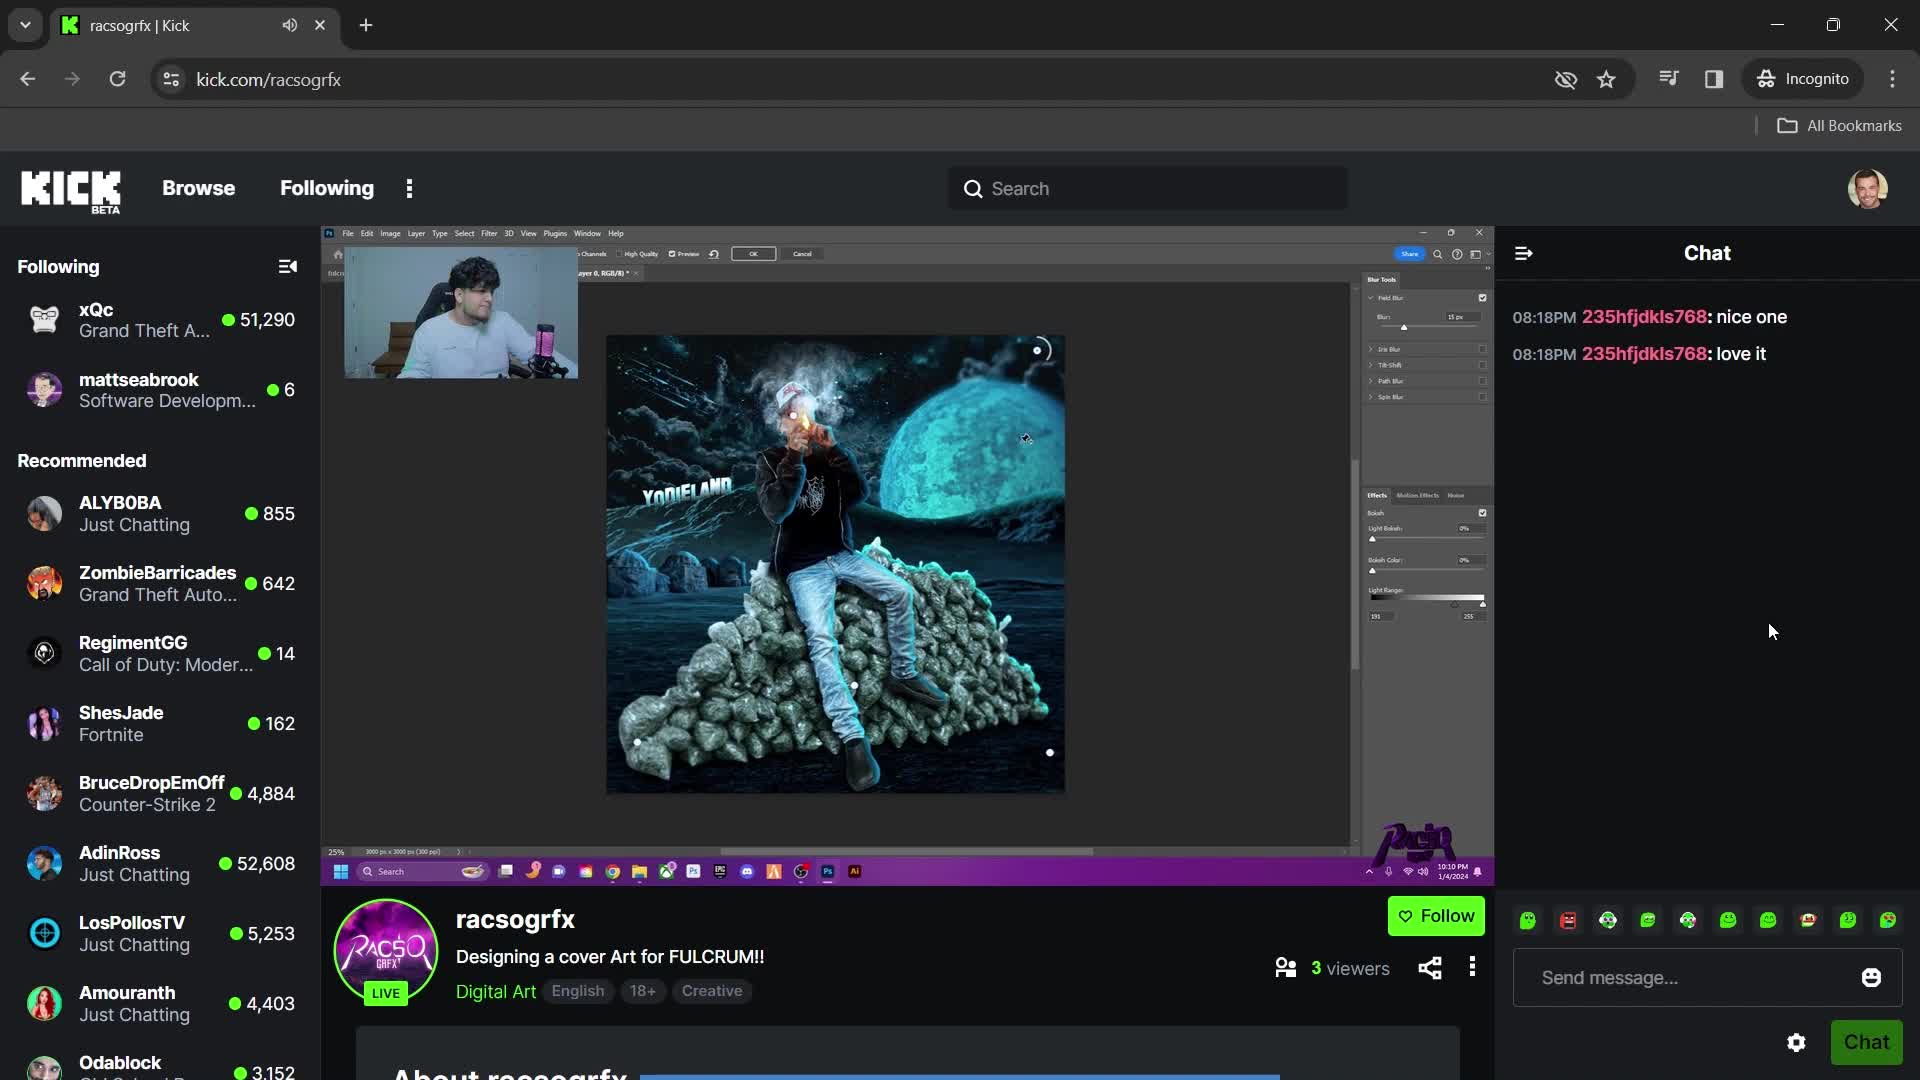Toggle Follow for racsogrfx
1920x1080 pixels.
pyautogui.click(x=1436, y=917)
